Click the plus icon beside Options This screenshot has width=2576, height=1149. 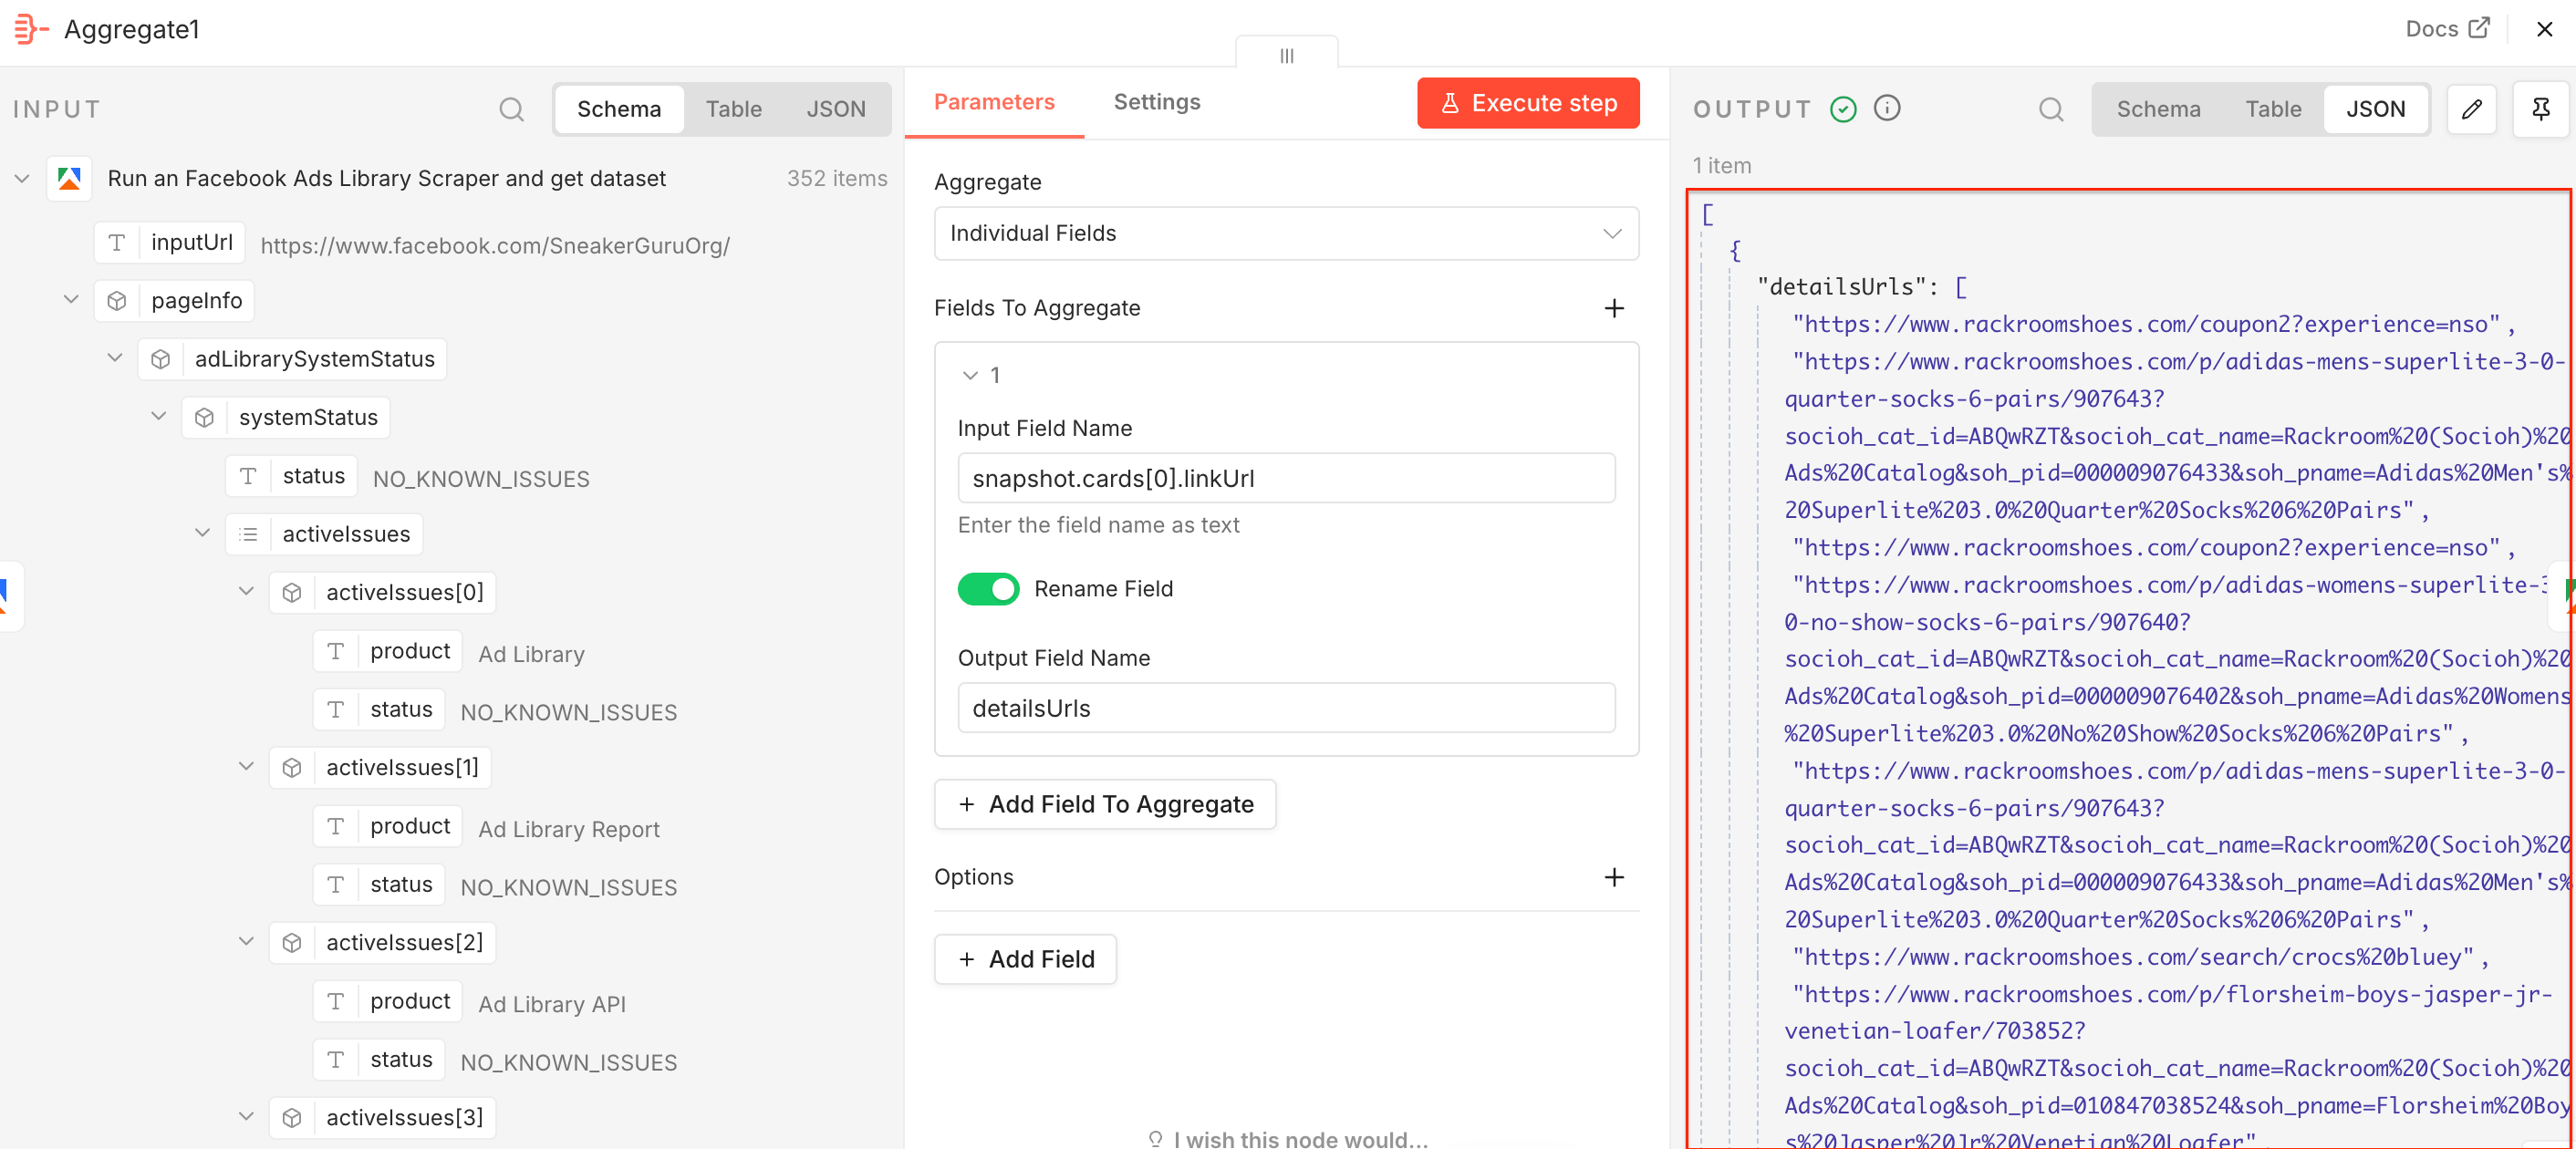coord(1614,877)
